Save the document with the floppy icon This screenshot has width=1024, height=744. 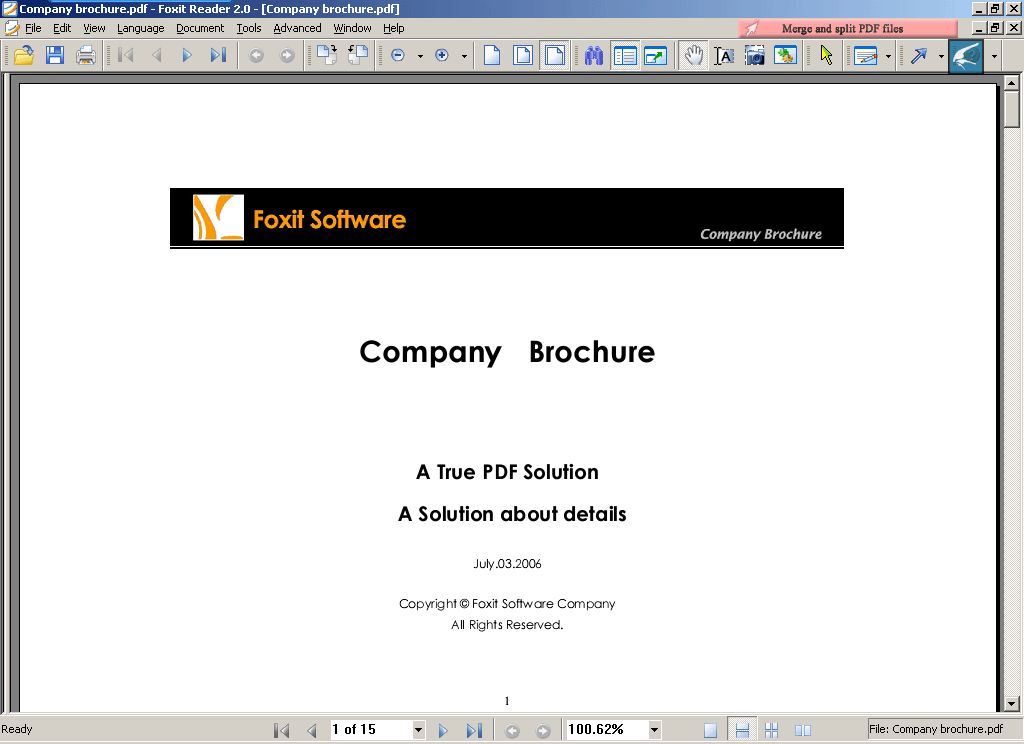pyautogui.click(x=55, y=56)
